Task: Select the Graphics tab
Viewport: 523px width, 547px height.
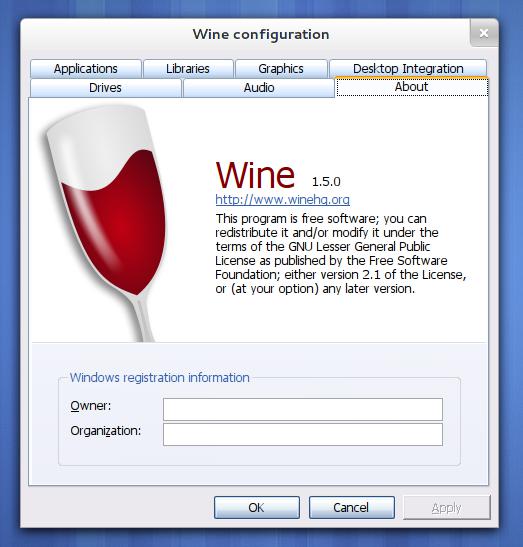Action: click(281, 68)
